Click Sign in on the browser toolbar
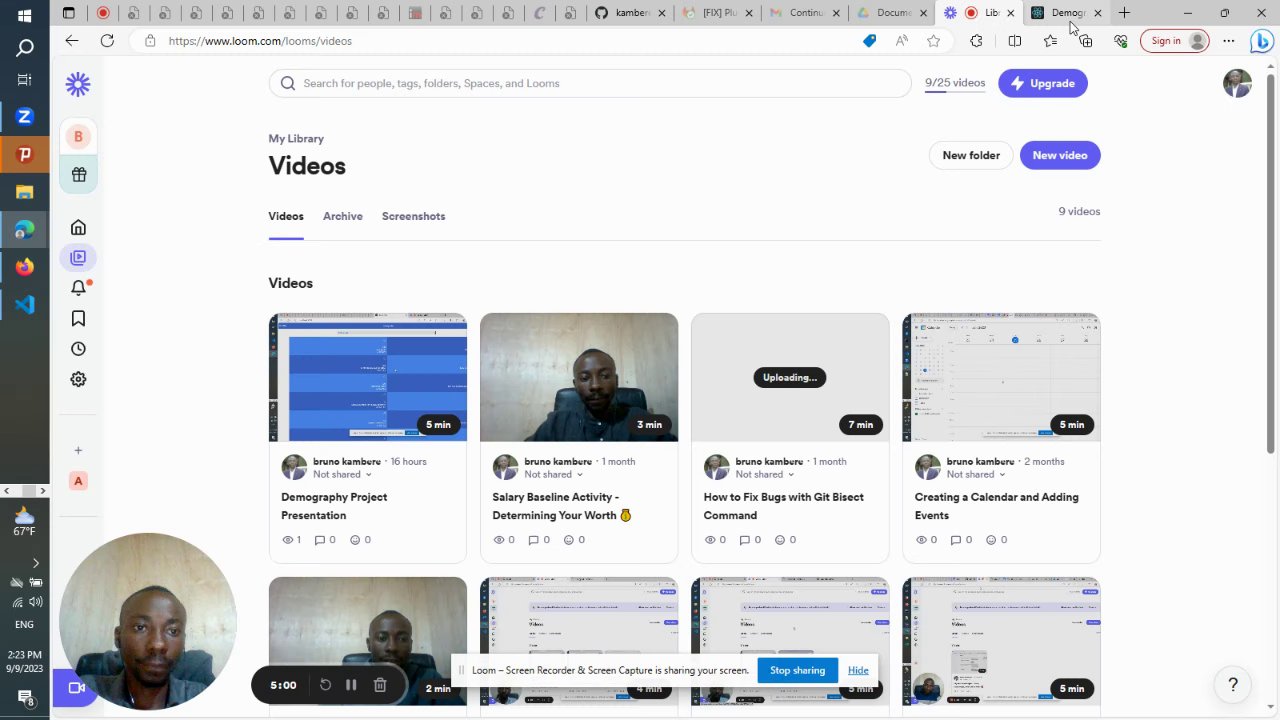This screenshot has height=720, width=1280. coord(1175,41)
